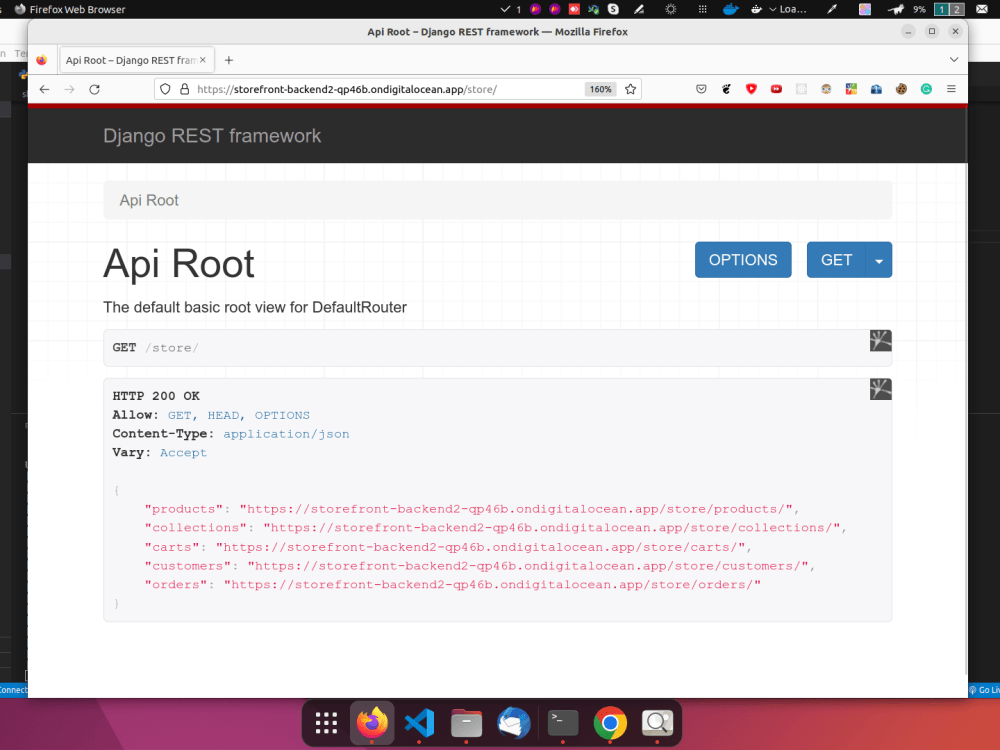Viewport: 1000px width, 750px height.
Task: Open the GNOME Shell integration extension
Action: (726, 89)
